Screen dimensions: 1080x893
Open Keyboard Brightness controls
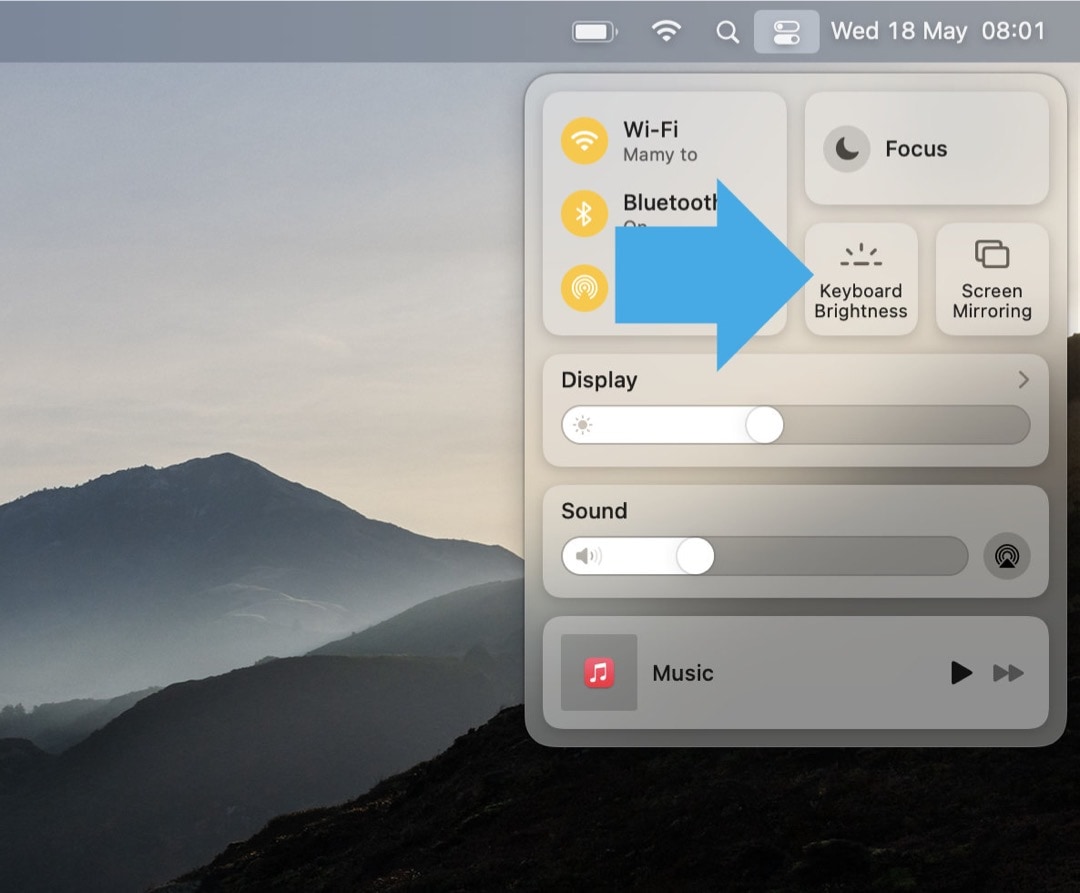click(860, 278)
